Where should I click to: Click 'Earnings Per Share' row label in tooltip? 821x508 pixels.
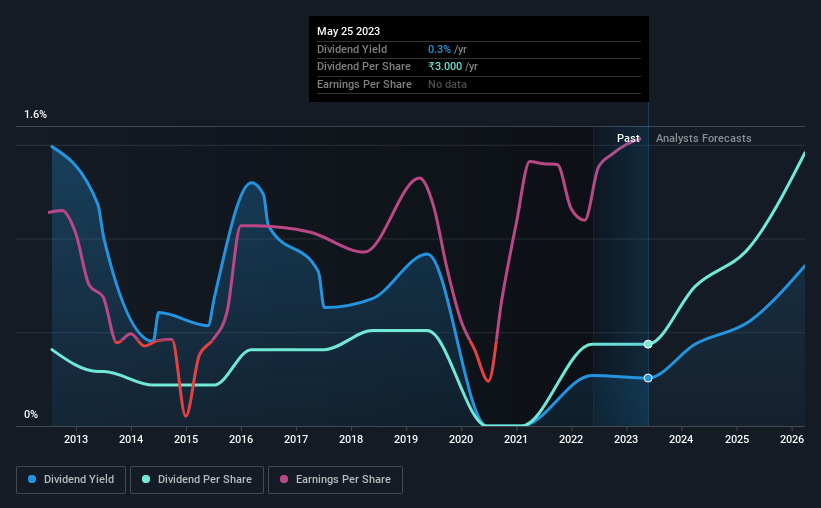click(364, 84)
